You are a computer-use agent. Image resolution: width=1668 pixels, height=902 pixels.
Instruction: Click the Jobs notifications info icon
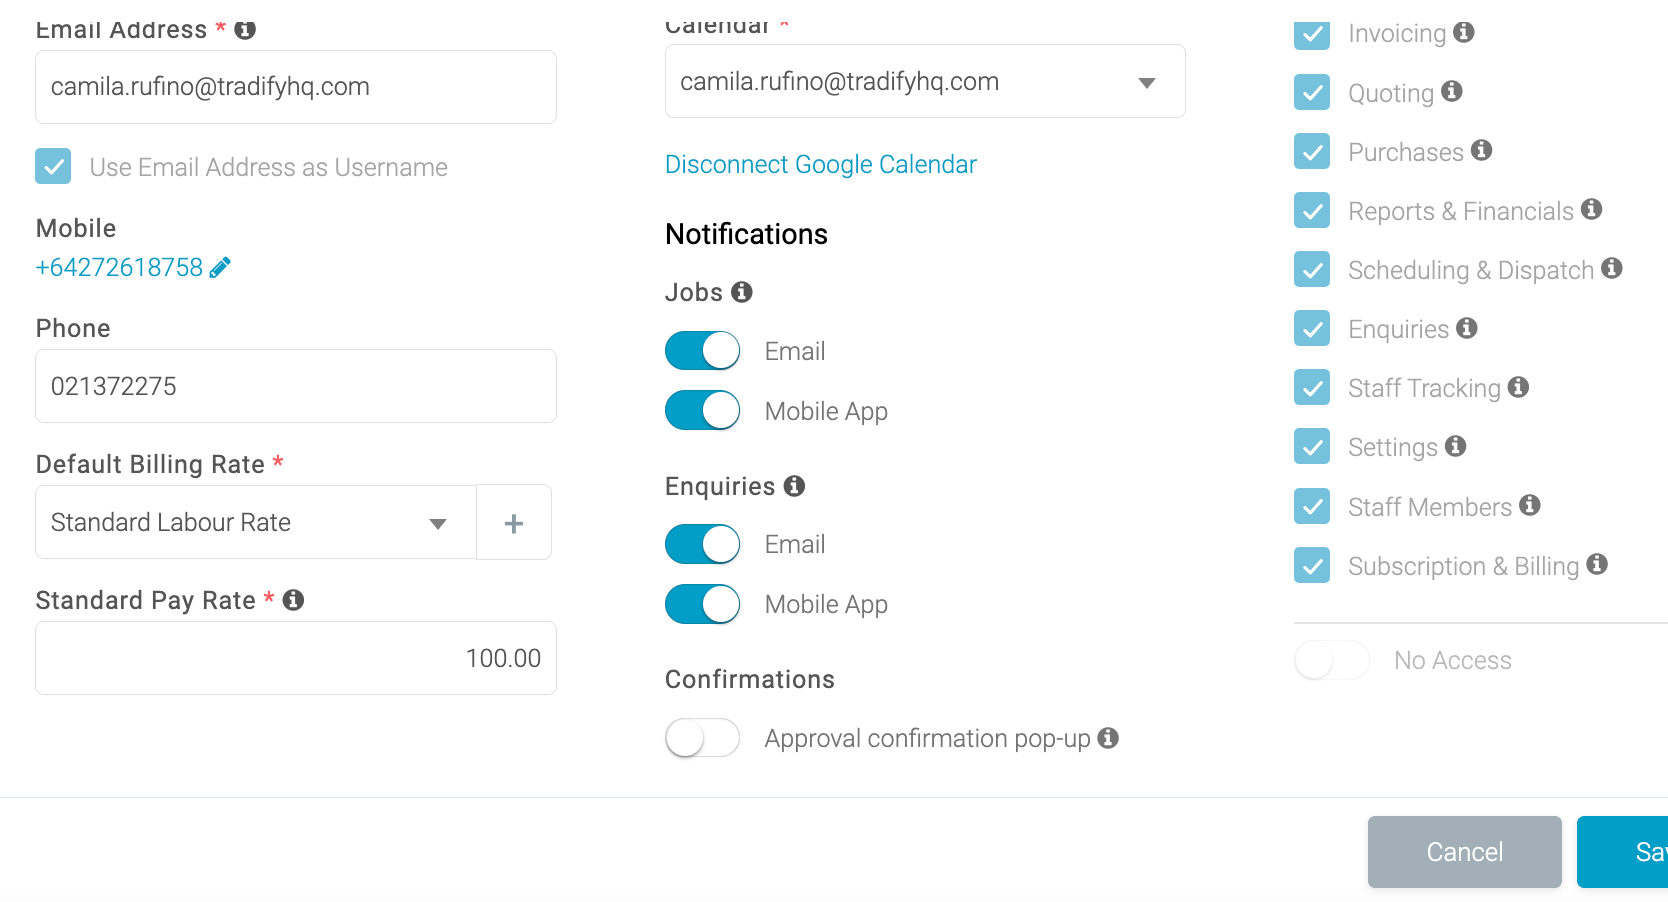pyautogui.click(x=741, y=292)
